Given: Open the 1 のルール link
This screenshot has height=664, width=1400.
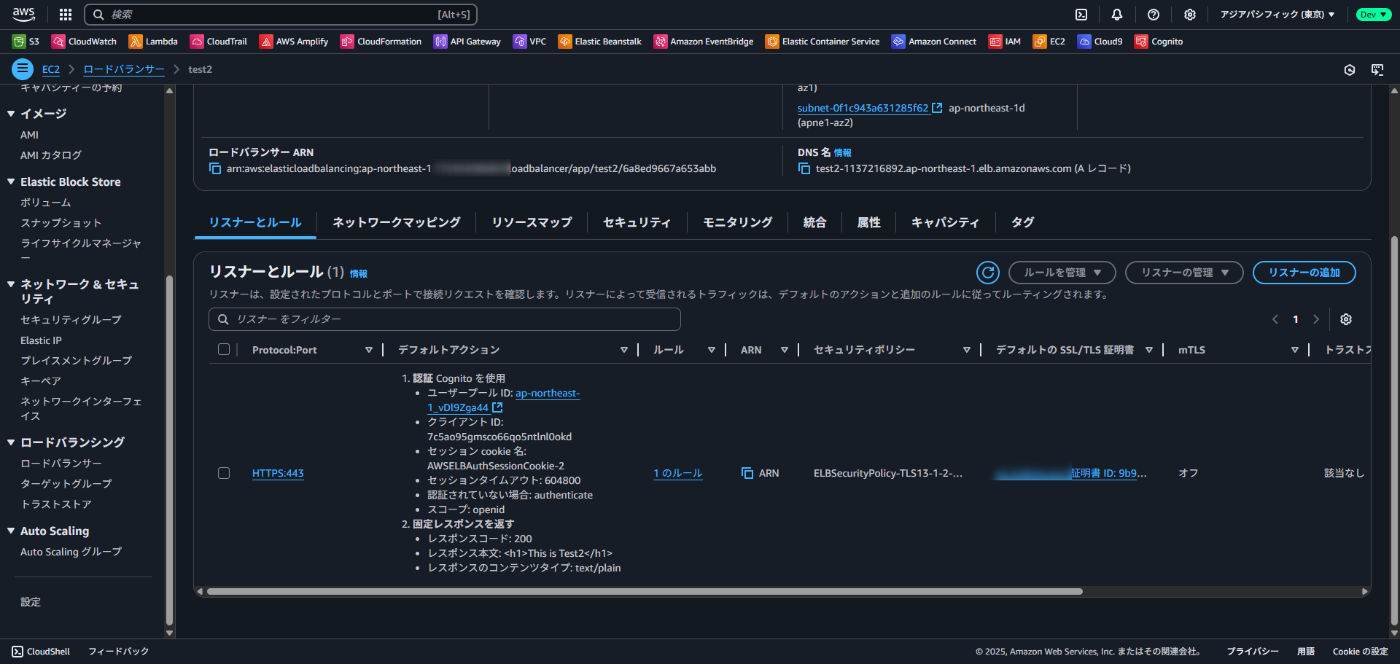Looking at the screenshot, I should click(678, 473).
